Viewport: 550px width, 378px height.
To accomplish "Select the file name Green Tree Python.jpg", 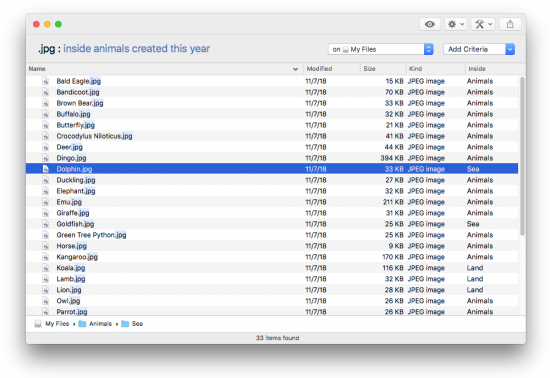I will 92,235.
